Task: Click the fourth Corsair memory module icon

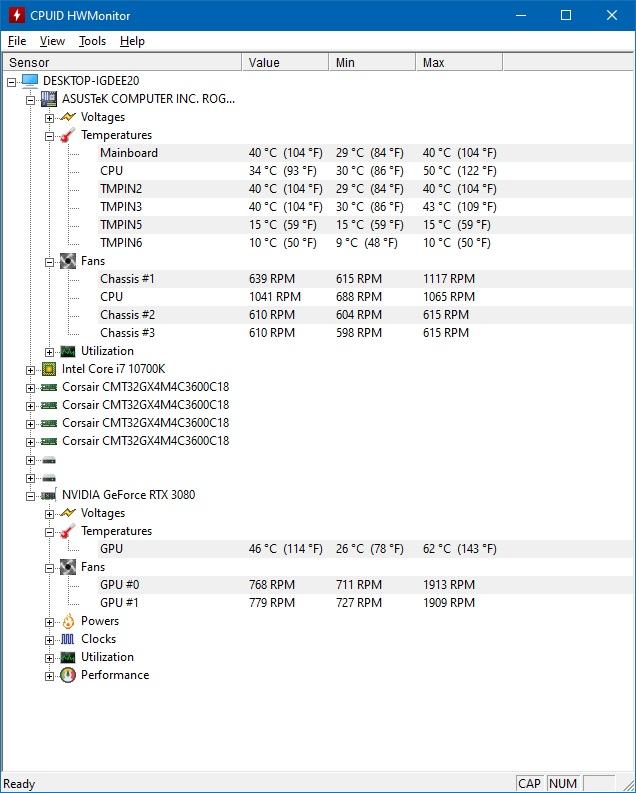Action: pos(49,441)
